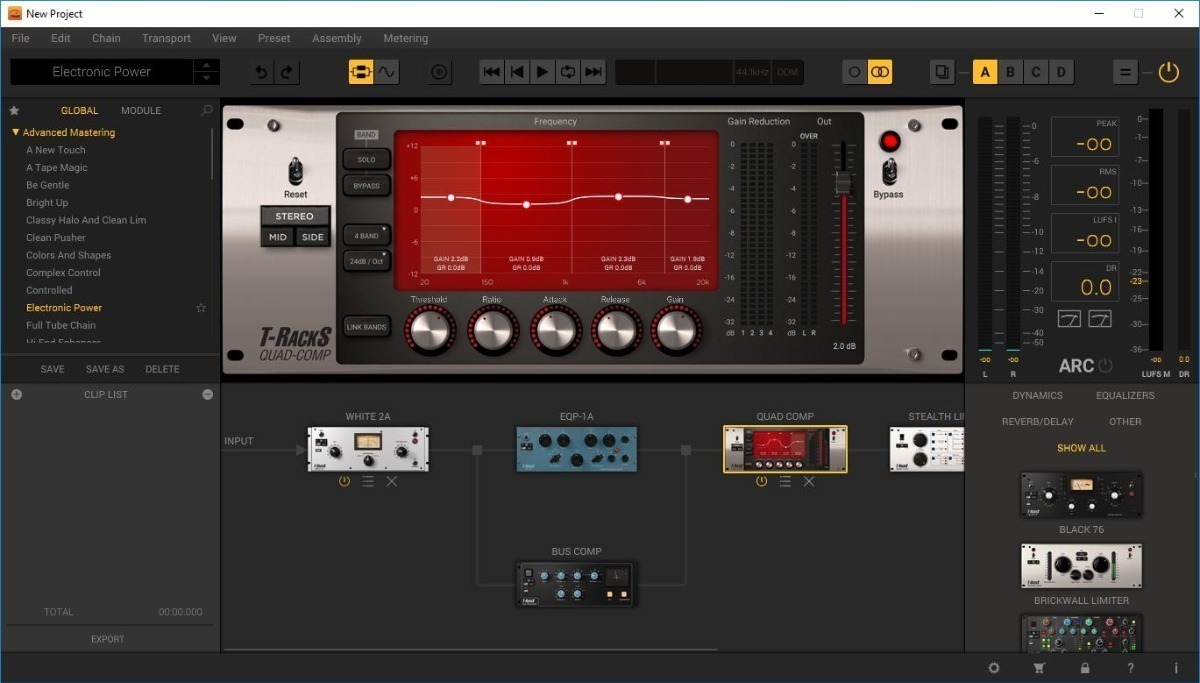Screen dimensions: 1200x683
Task: Flip the Quad-Comp Reset switch
Action: (x=295, y=170)
